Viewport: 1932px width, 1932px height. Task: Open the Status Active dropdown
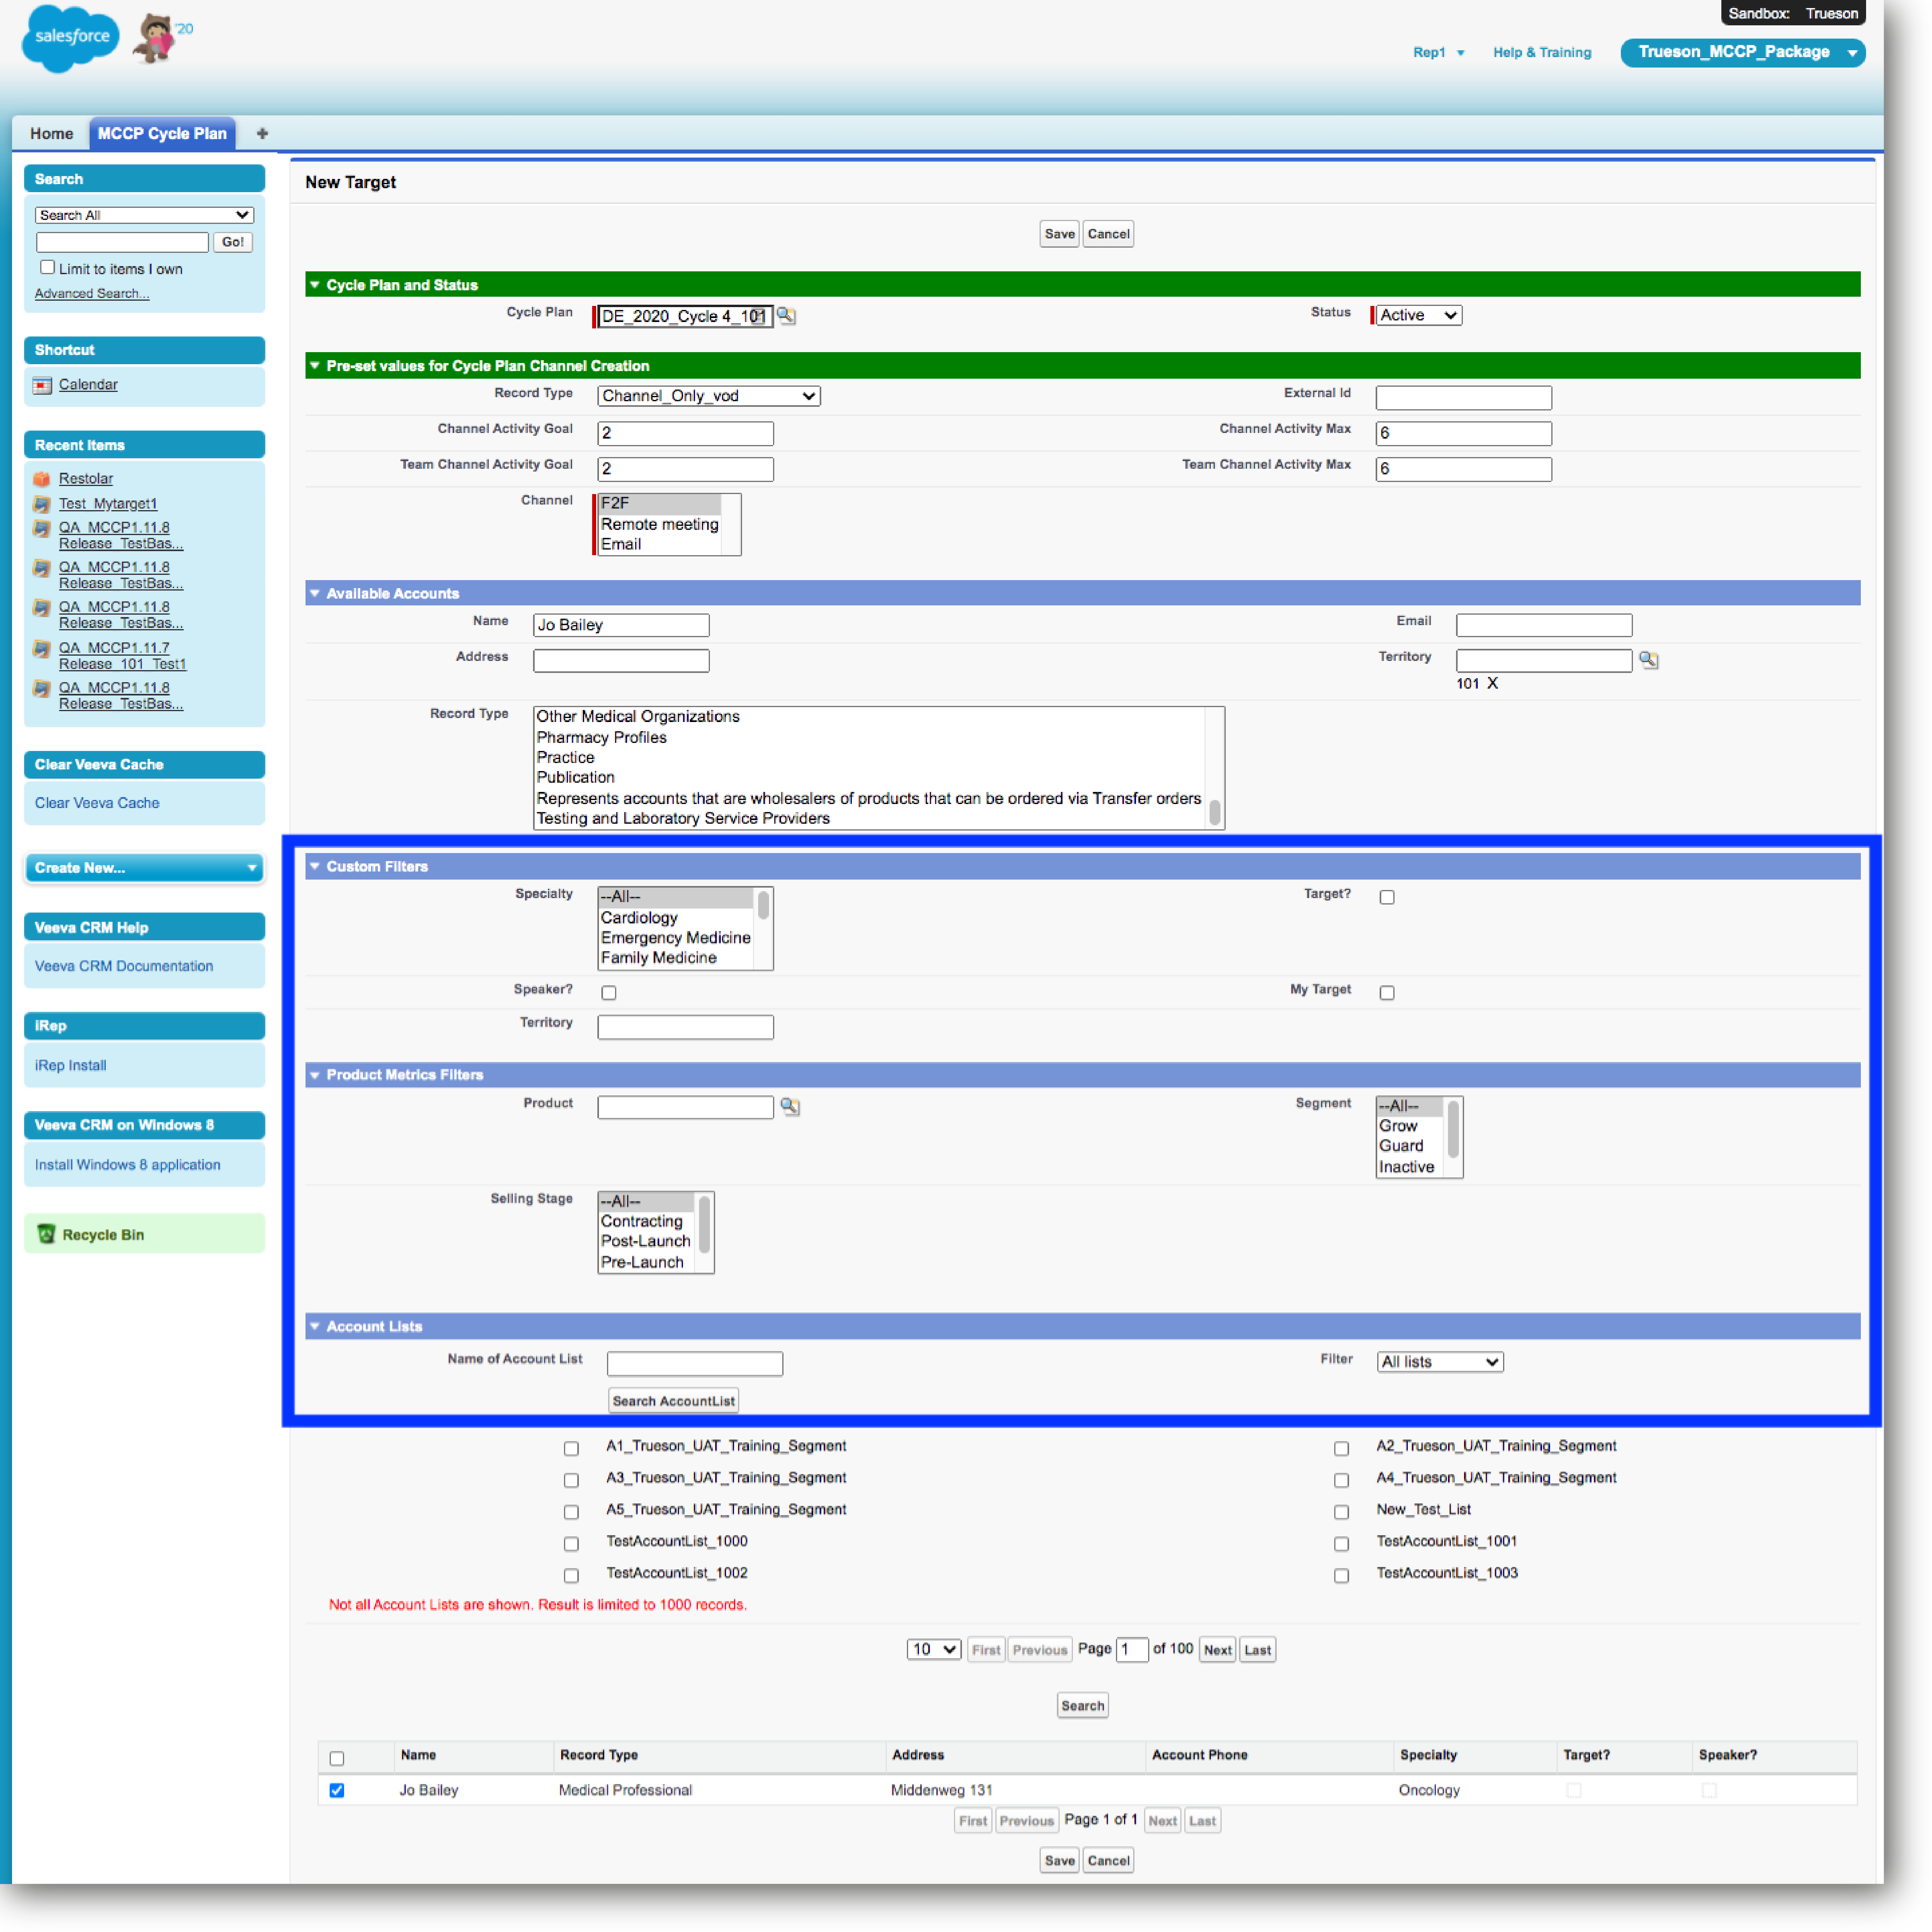point(1419,315)
